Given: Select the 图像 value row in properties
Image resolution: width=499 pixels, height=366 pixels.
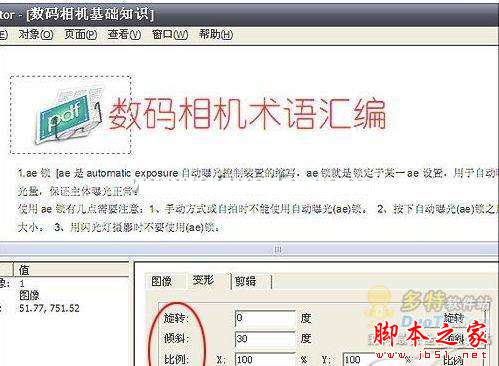Looking at the screenshot, I should click(x=29, y=295).
